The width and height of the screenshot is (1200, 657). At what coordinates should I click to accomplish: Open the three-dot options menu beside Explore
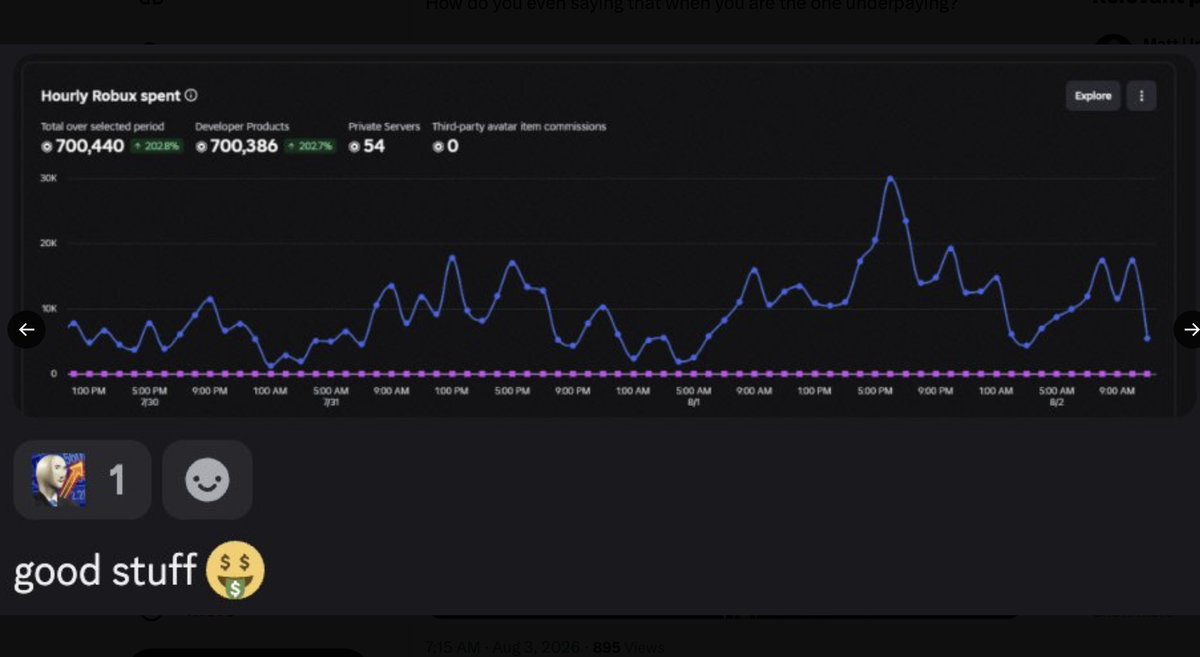(1142, 96)
